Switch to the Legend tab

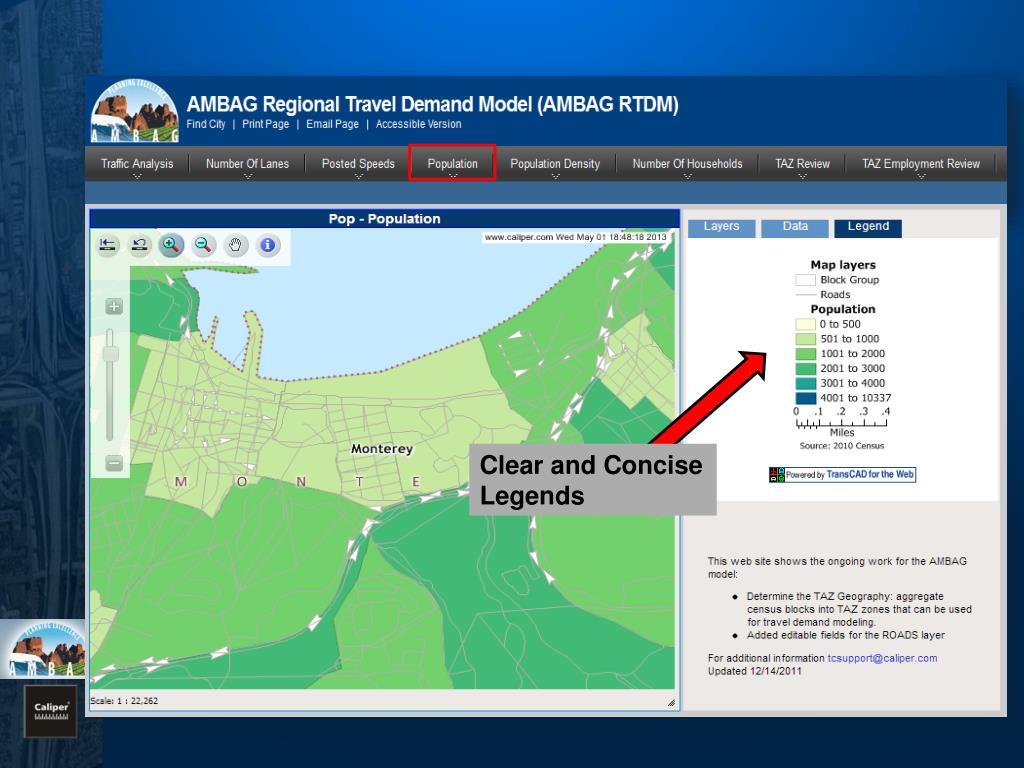point(868,228)
